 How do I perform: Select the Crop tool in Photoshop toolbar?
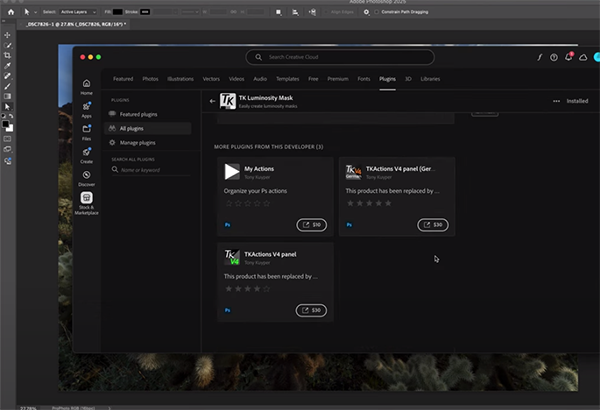(7, 56)
